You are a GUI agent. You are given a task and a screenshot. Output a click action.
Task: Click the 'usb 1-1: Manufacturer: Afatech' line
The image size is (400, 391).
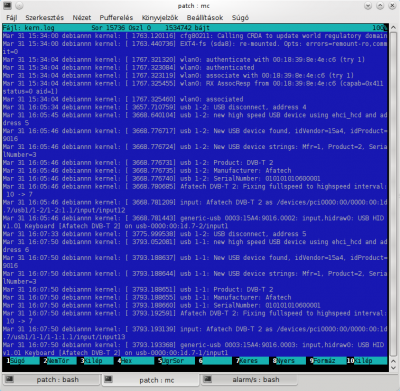pyautogui.click(x=147, y=297)
